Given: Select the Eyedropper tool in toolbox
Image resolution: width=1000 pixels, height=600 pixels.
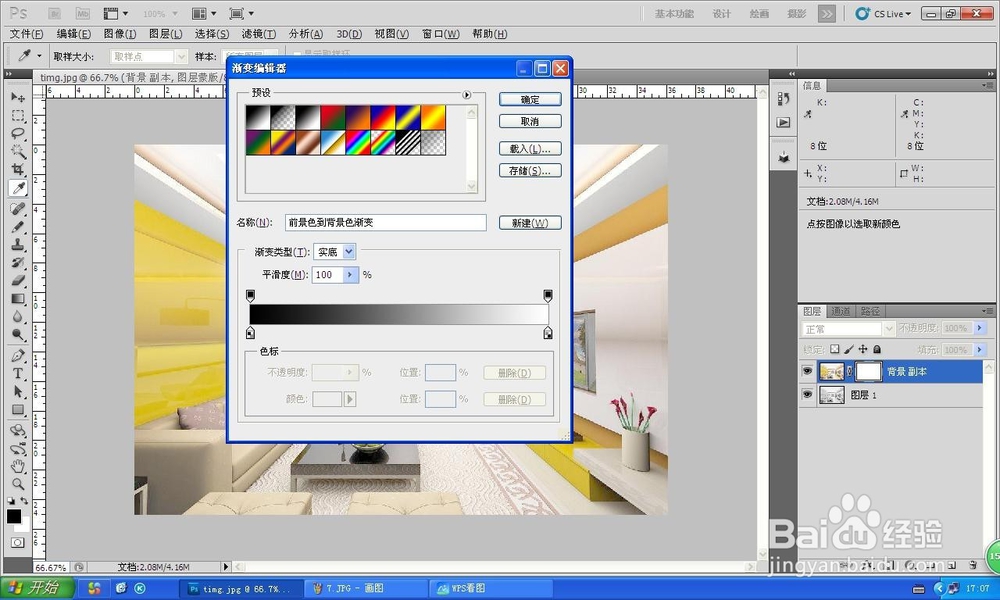Looking at the screenshot, I should tap(18, 187).
